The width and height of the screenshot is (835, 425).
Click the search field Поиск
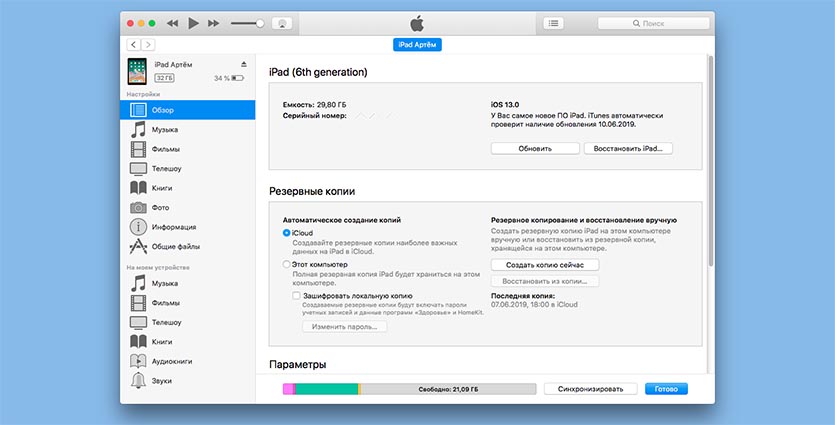[653, 23]
